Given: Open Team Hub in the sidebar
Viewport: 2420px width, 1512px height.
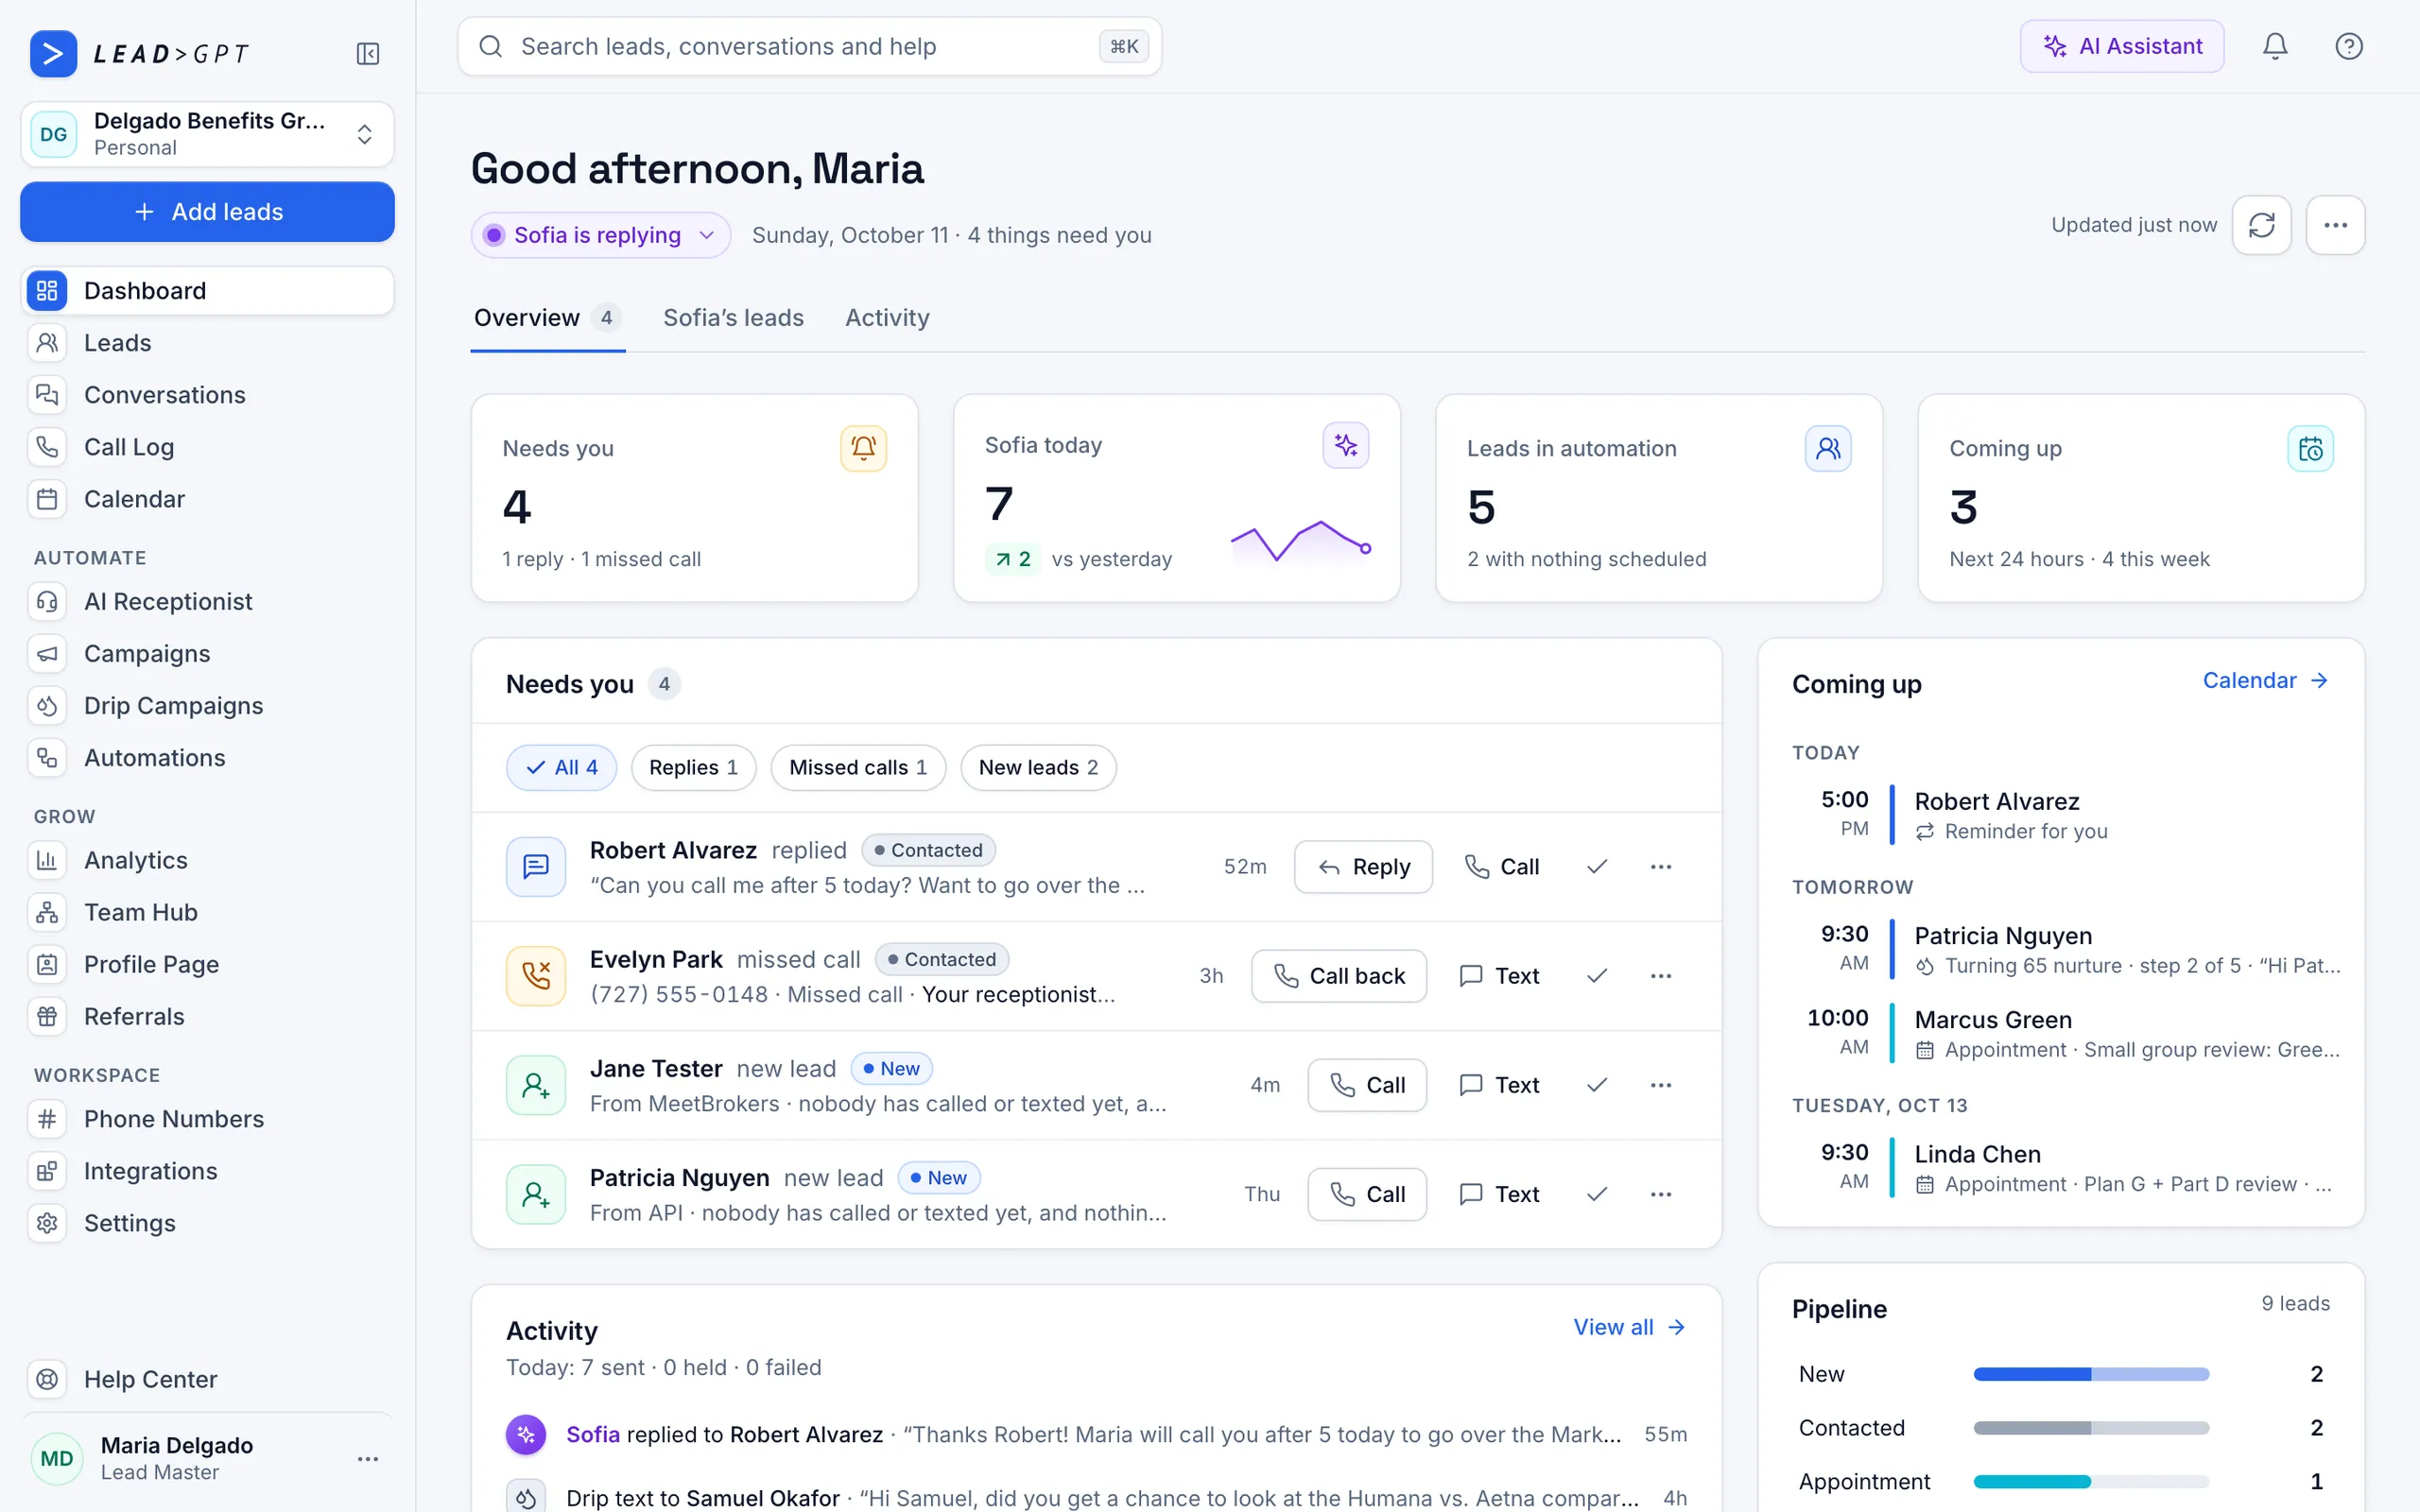Looking at the screenshot, I should pyautogui.click(x=207, y=912).
